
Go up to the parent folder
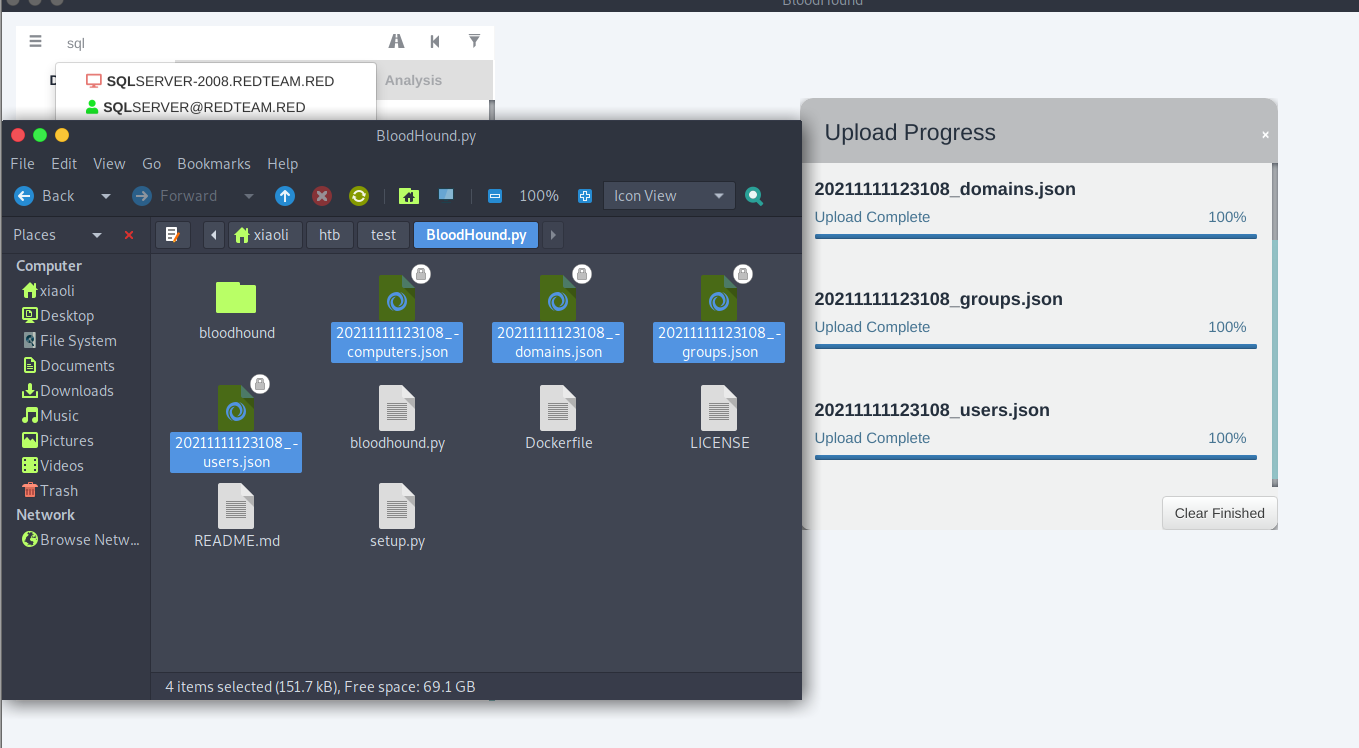(285, 196)
